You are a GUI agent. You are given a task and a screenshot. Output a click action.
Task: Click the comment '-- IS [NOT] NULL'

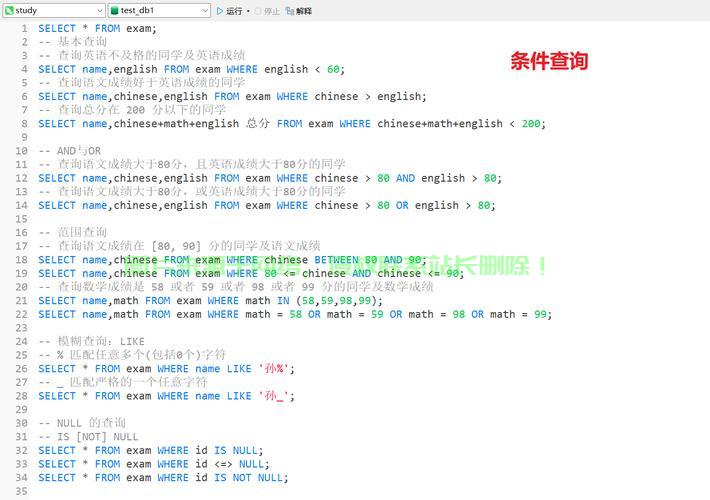point(88,437)
